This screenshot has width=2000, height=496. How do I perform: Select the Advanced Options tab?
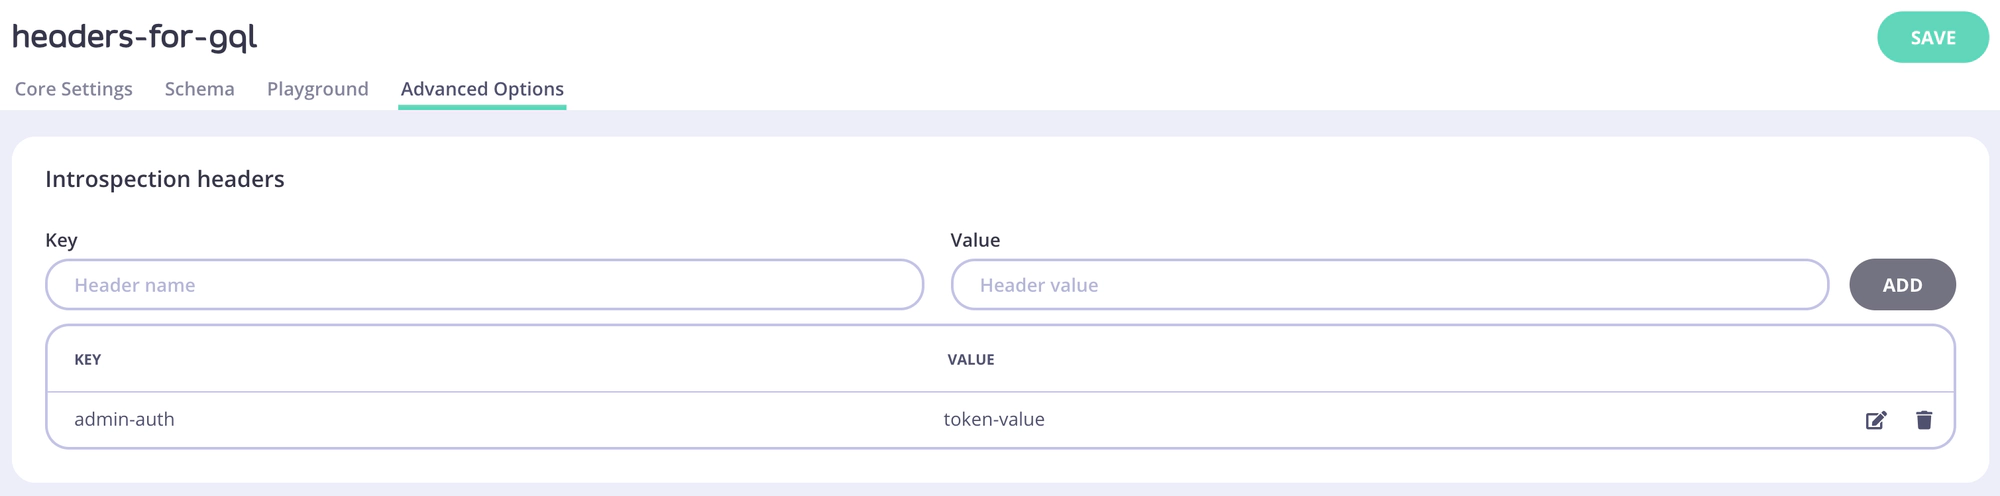482,89
